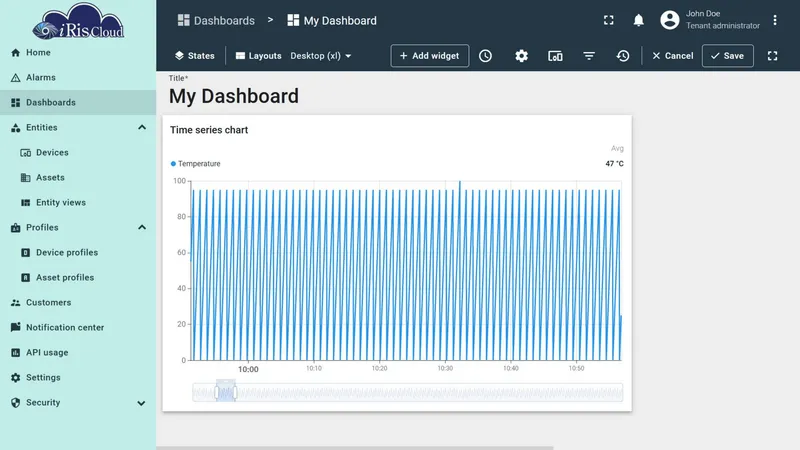This screenshot has height=450, width=800.
Task: Click the right handle of chart zoom slider
Action: (x=235, y=392)
